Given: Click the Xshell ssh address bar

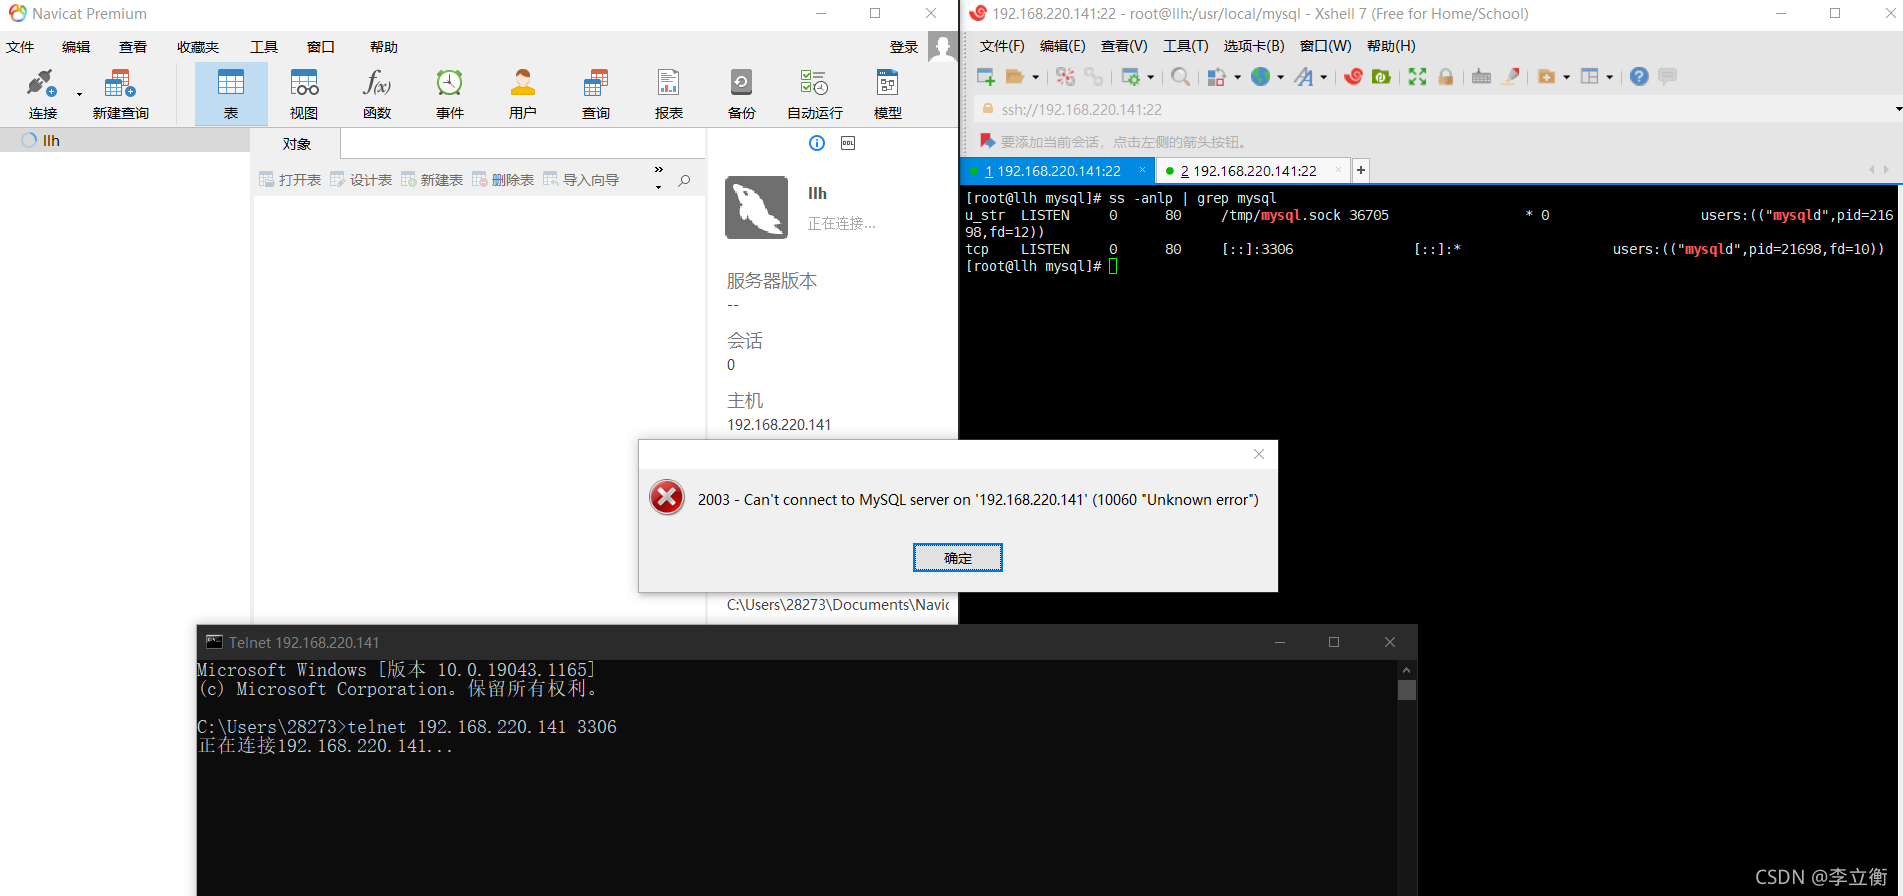Looking at the screenshot, I should pyautogui.click(x=1435, y=109).
